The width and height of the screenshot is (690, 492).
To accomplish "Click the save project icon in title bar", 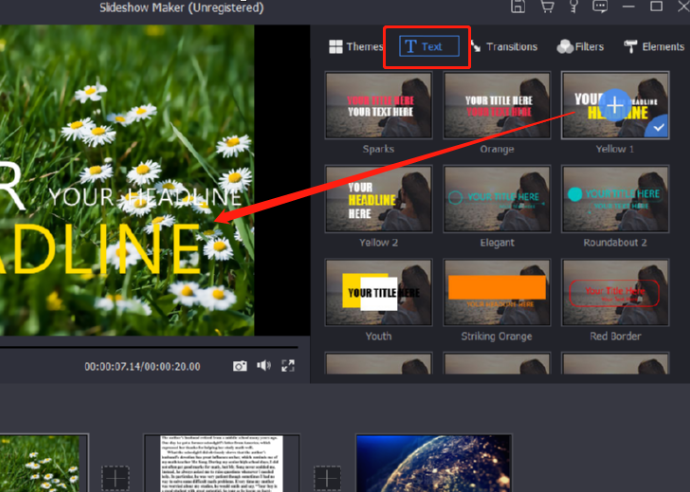I will pyautogui.click(x=518, y=6).
